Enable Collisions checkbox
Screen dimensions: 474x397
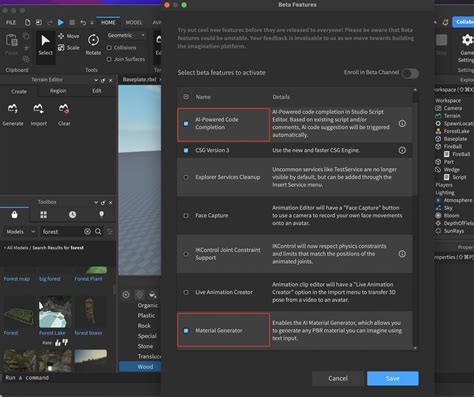tap(109, 48)
